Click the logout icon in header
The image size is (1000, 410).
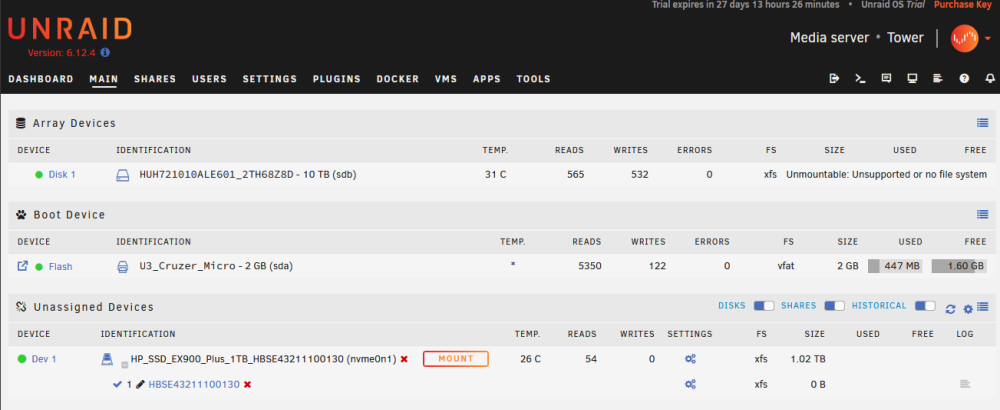click(x=834, y=78)
